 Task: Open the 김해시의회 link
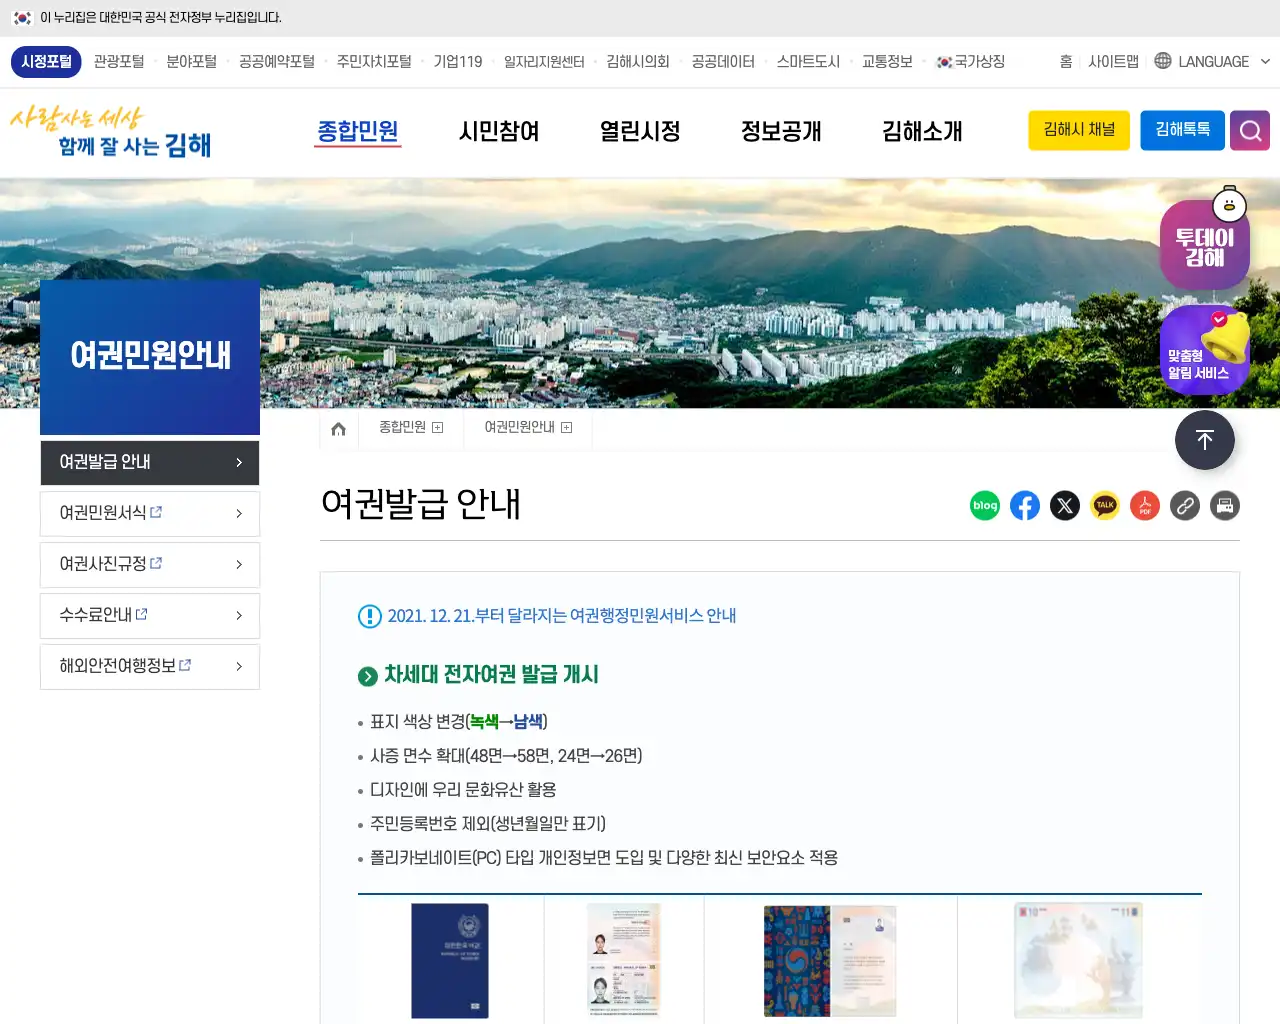[x=638, y=62]
